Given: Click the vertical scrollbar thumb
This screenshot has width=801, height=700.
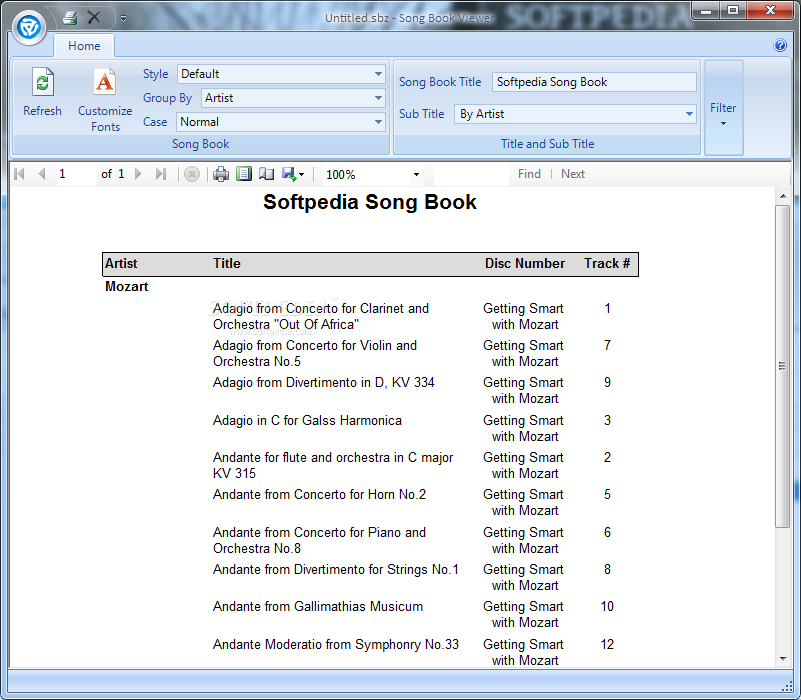Looking at the screenshot, I should tap(783, 366).
